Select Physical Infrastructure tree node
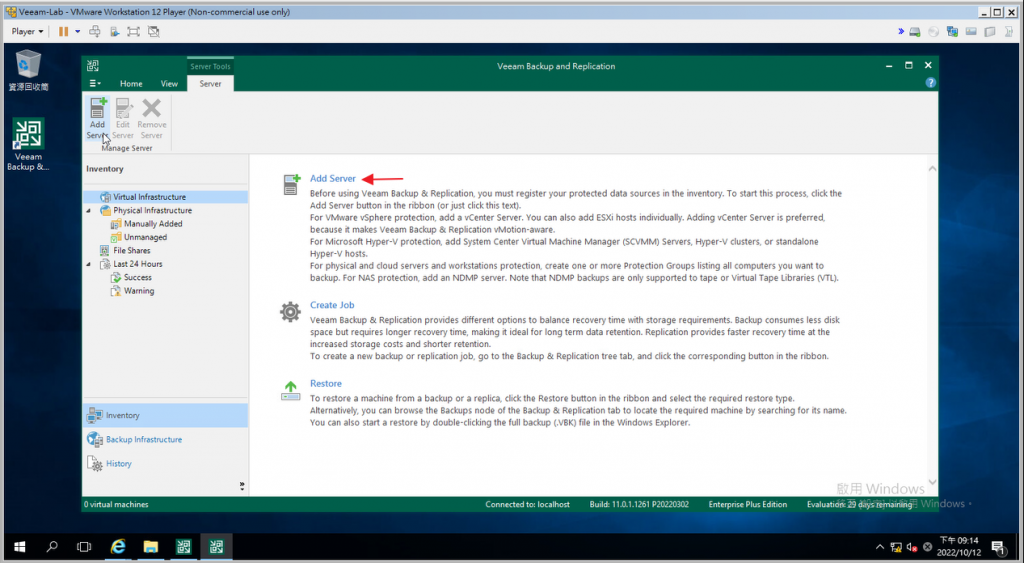The height and width of the screenshot is (563, 1024). (152, 210)
